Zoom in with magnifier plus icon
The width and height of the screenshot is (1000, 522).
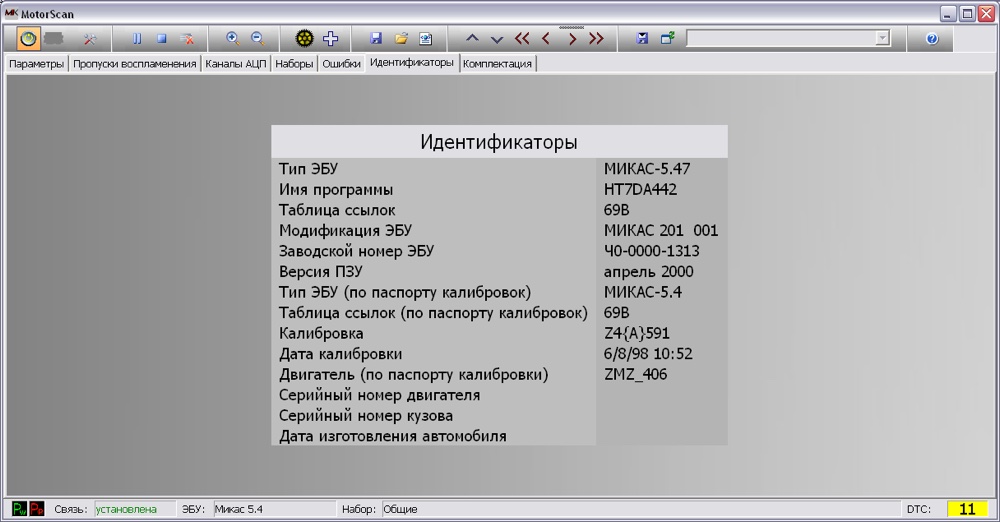[233, 39]
